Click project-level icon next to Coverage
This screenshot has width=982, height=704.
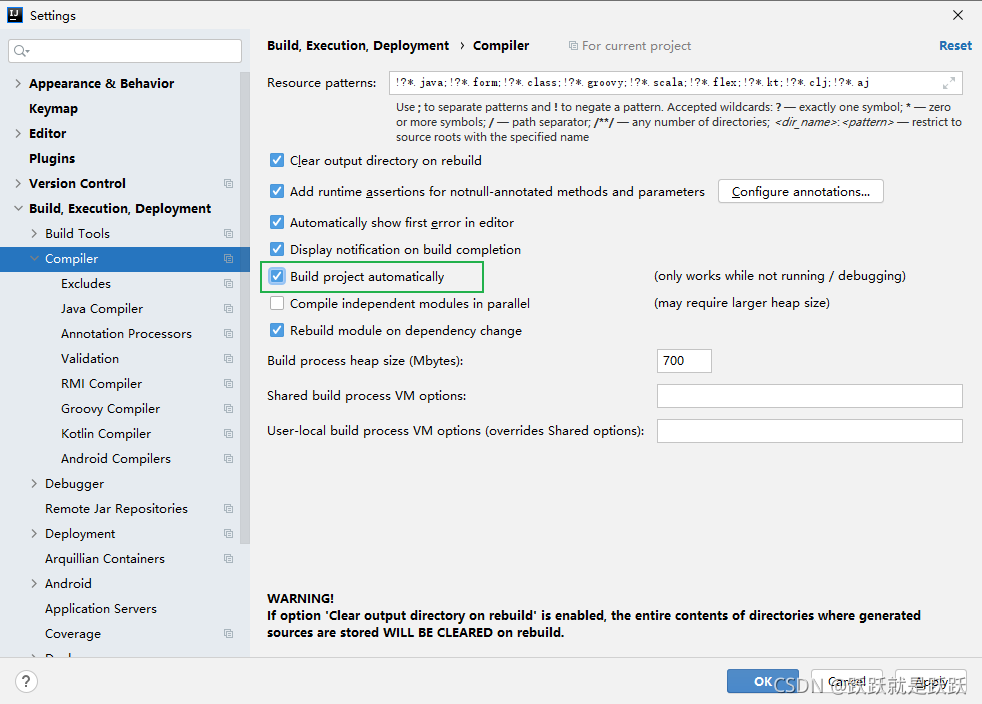[x=229, y=634]
